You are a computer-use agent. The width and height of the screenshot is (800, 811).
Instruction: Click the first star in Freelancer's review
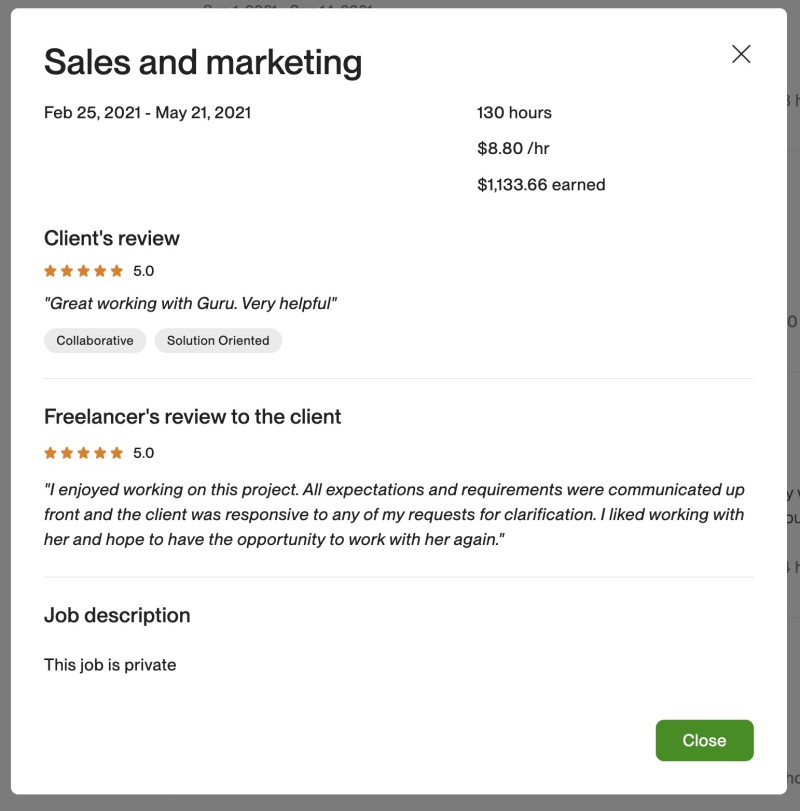(50, 453)
